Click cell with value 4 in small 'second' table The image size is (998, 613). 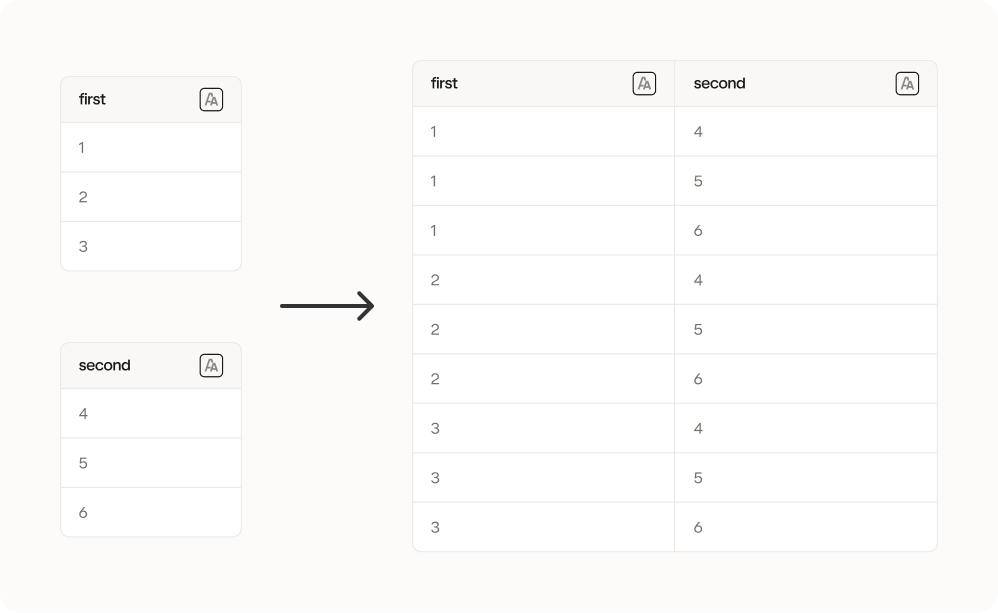[151, 414]
